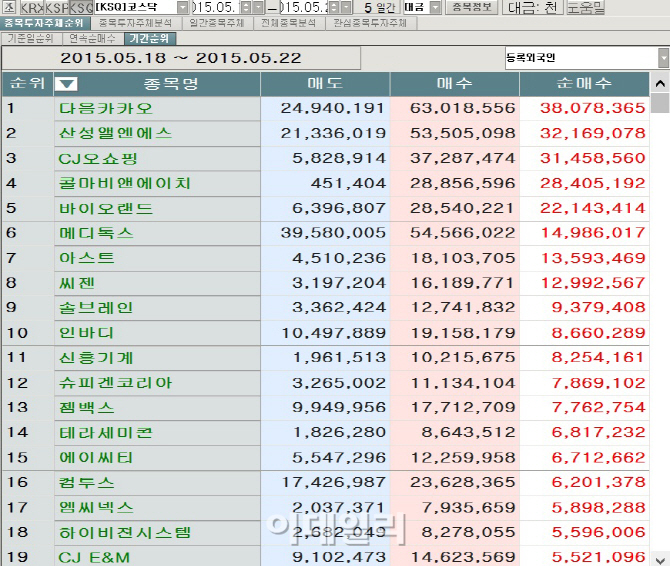
Task: Open the [KSQ]코스닥 market dropdown
Action: 183,7
